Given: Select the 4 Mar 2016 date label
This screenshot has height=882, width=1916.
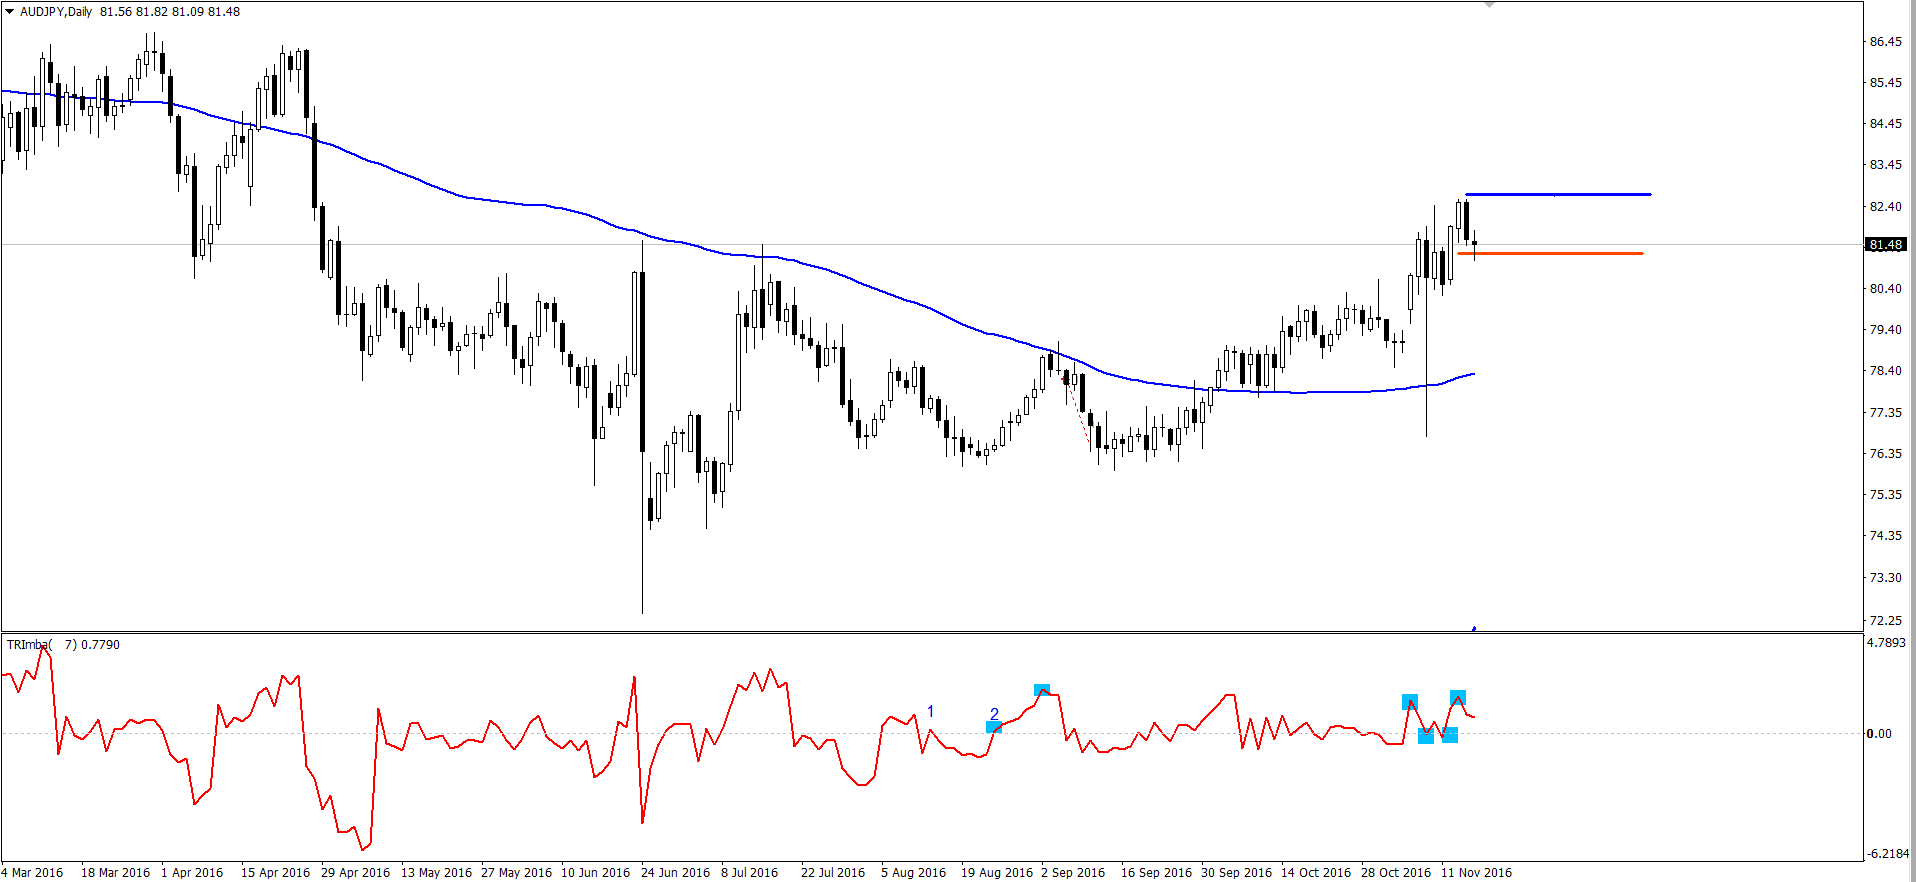Looking at the screenshot, I should [32, 873].
